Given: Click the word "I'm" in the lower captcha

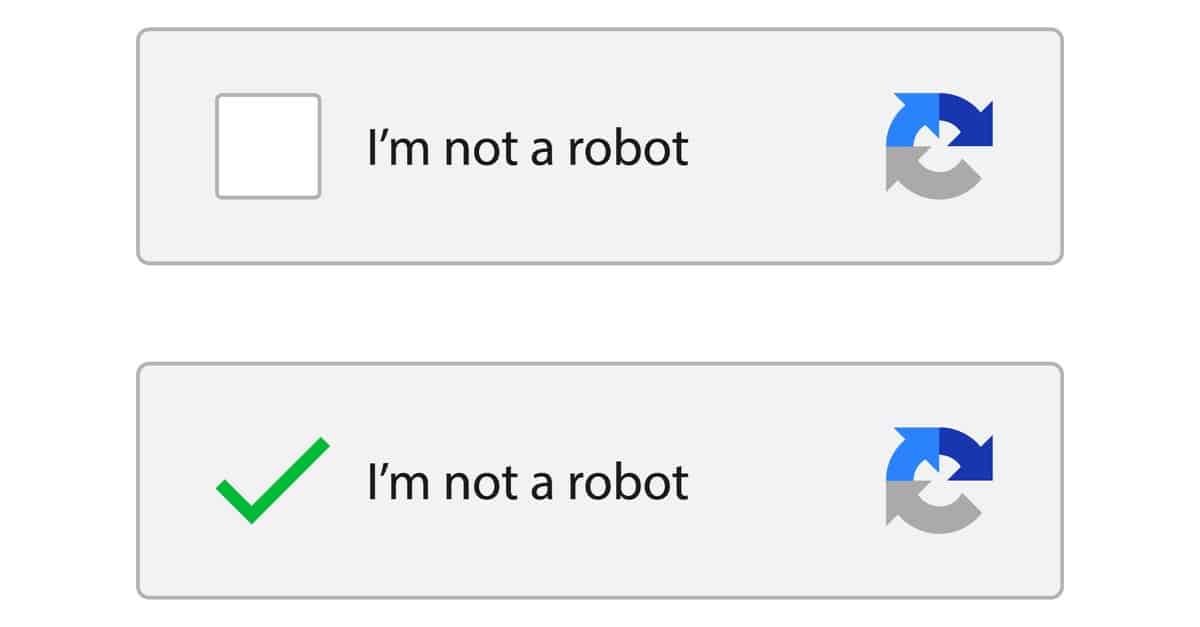Looking at the screenshot, I should click(x=400, y=482).
